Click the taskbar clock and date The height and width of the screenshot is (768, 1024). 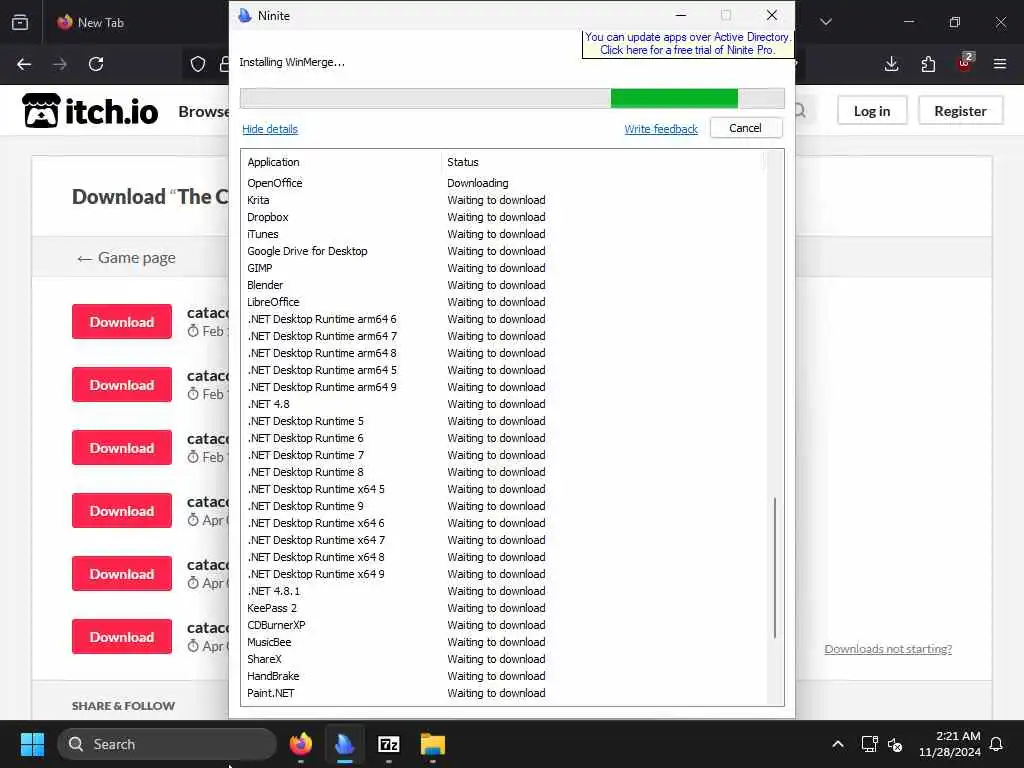[x=950, y=744]
